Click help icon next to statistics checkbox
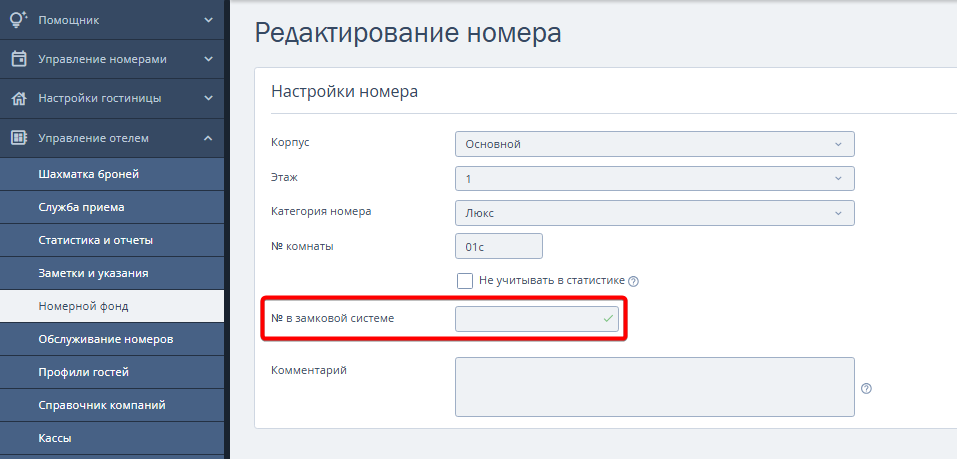 [x=634, y=281]
